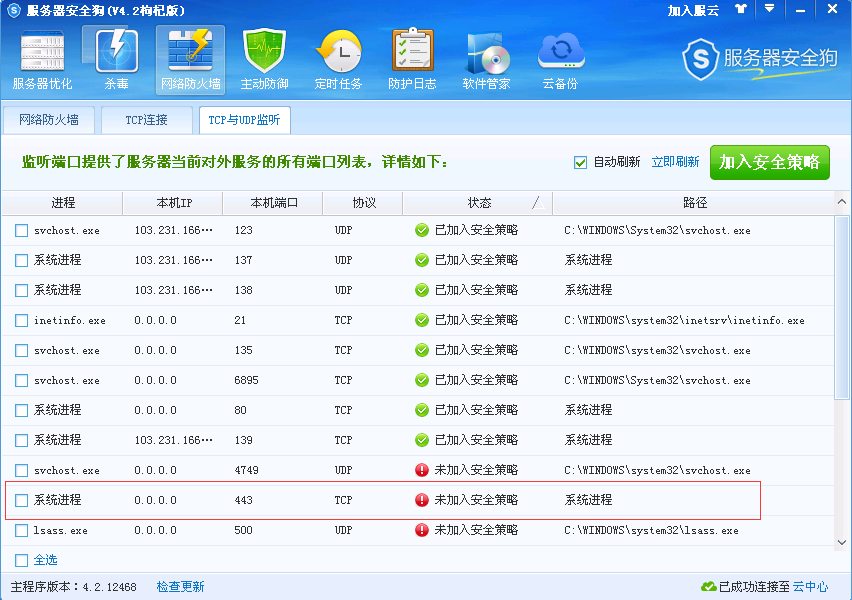Open the 杀毒 antivirus module
852x600 pixels.
(x=116, y=60)
